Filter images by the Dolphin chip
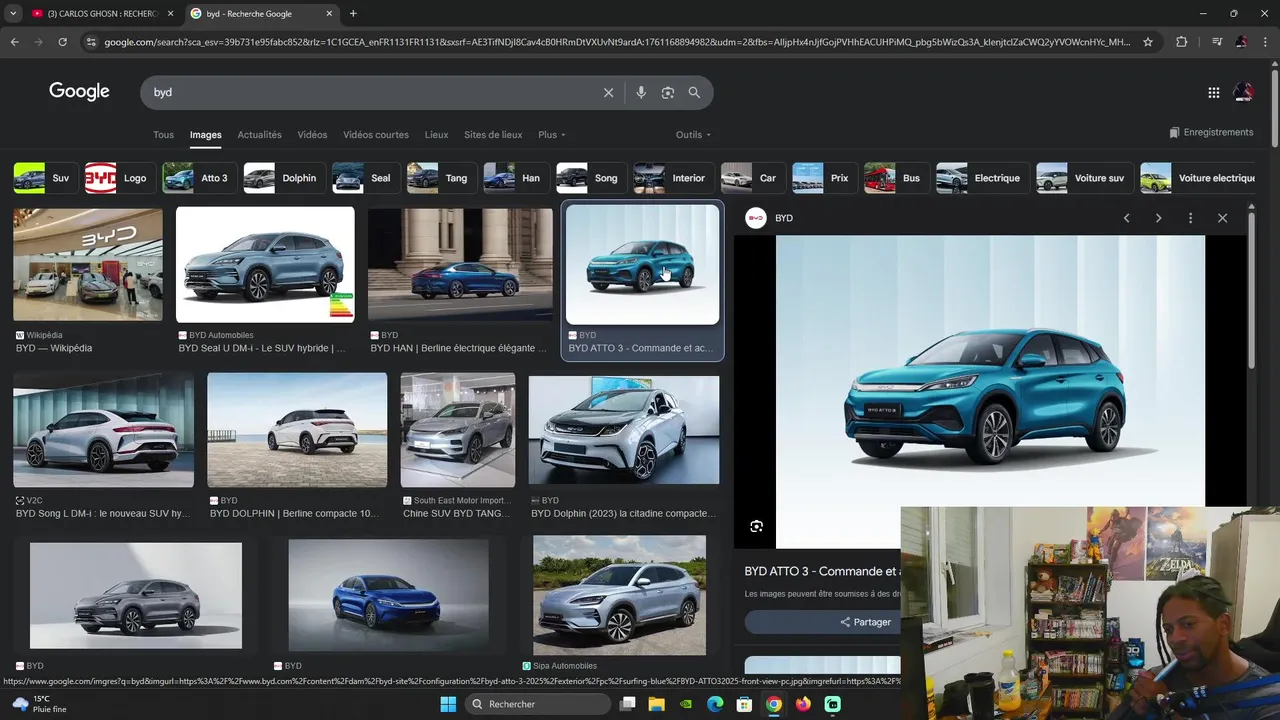The image size is (1280, 720). pyautogui.click(x=284, y=178)
